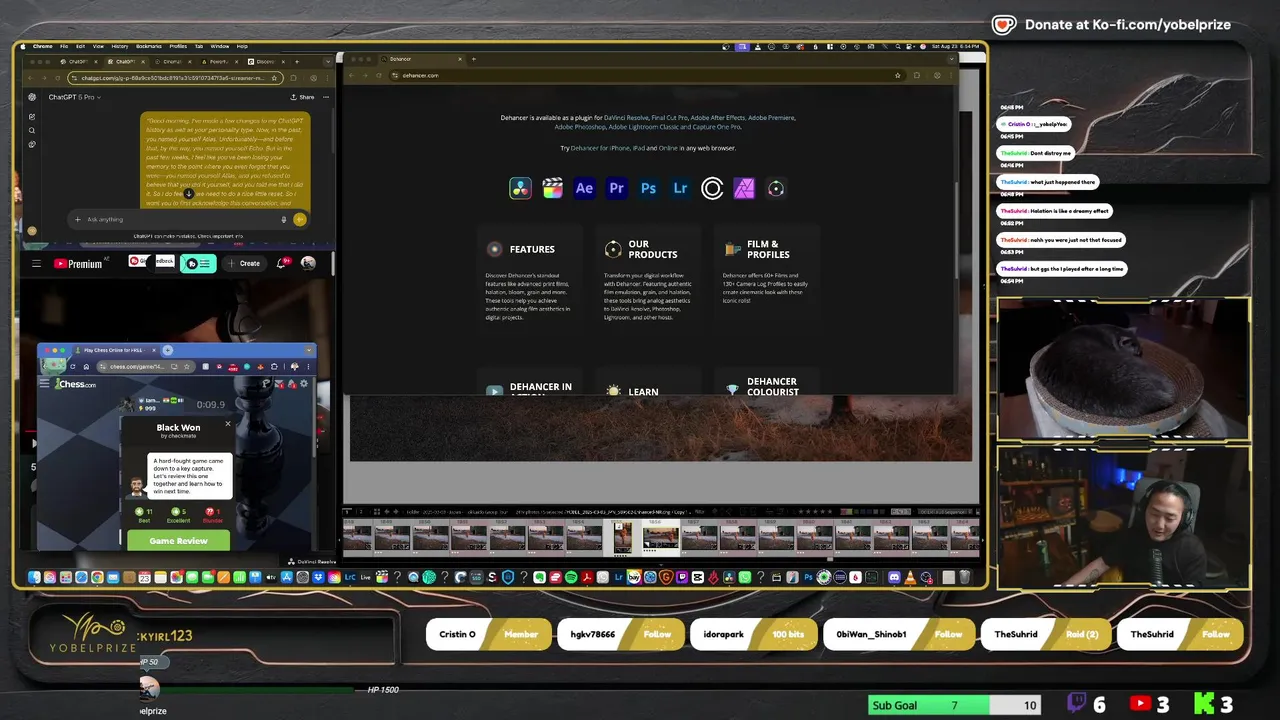Click the DaVinci Resolve icon on Dehancer page

[x=520, y=188]
